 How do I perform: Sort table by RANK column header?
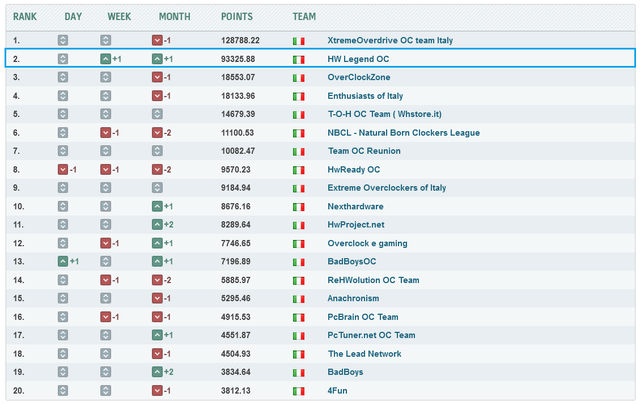coord(24,17)
